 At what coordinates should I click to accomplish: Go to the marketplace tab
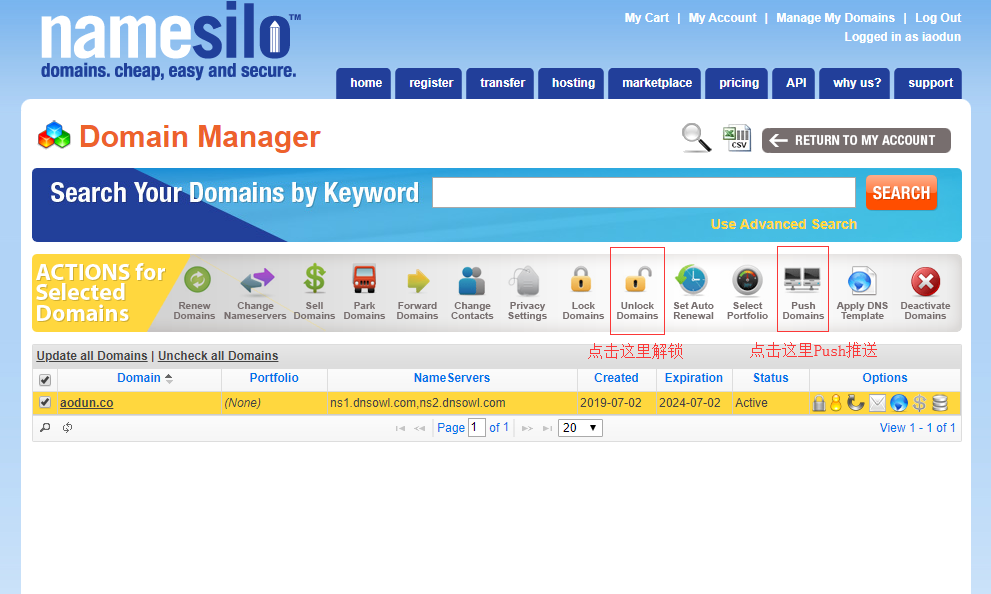tap(657, 83)
